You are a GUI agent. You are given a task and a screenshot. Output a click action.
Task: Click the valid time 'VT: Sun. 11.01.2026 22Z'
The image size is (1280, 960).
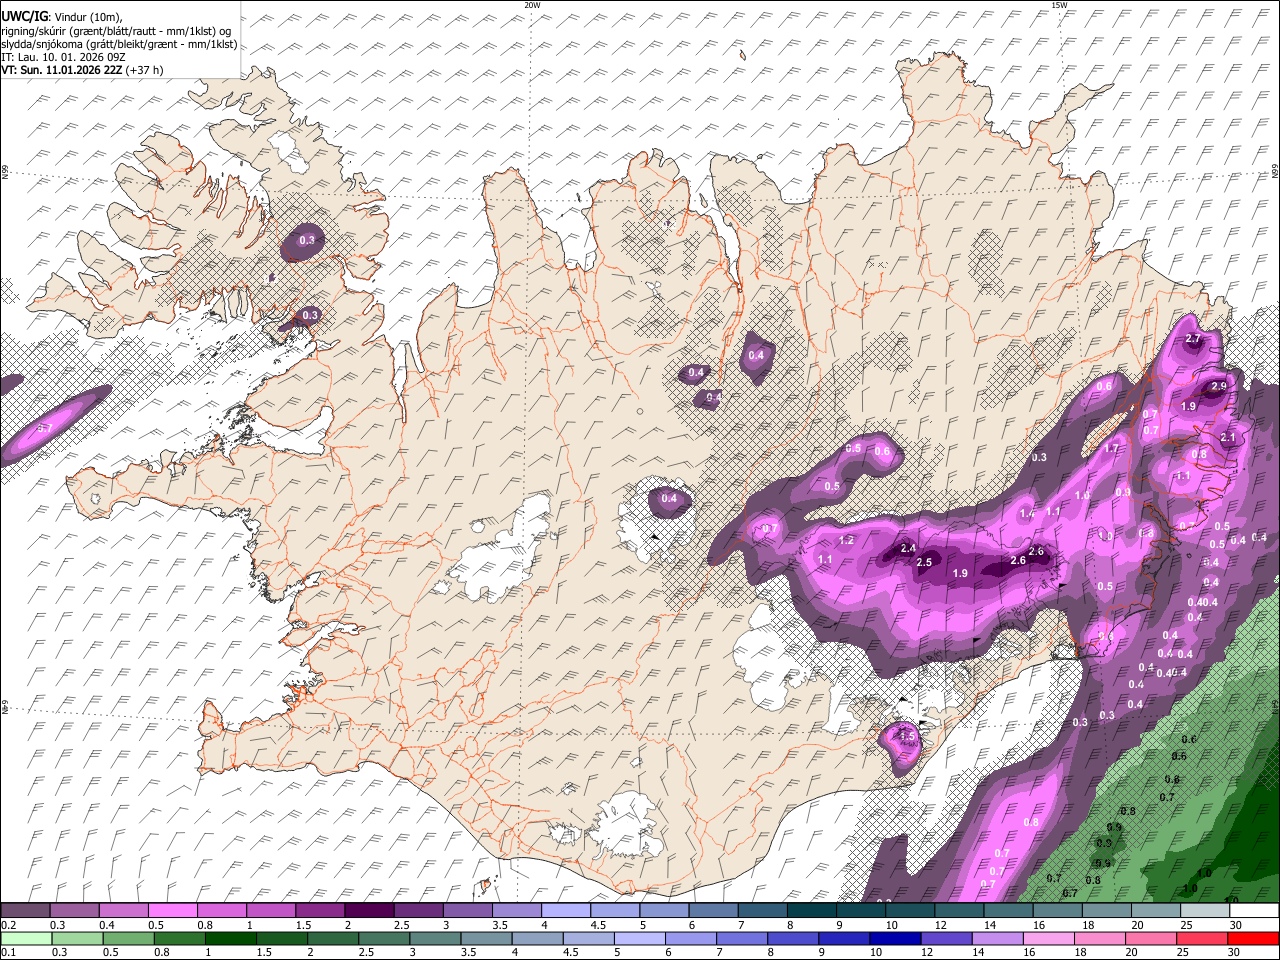coord(62,70)
